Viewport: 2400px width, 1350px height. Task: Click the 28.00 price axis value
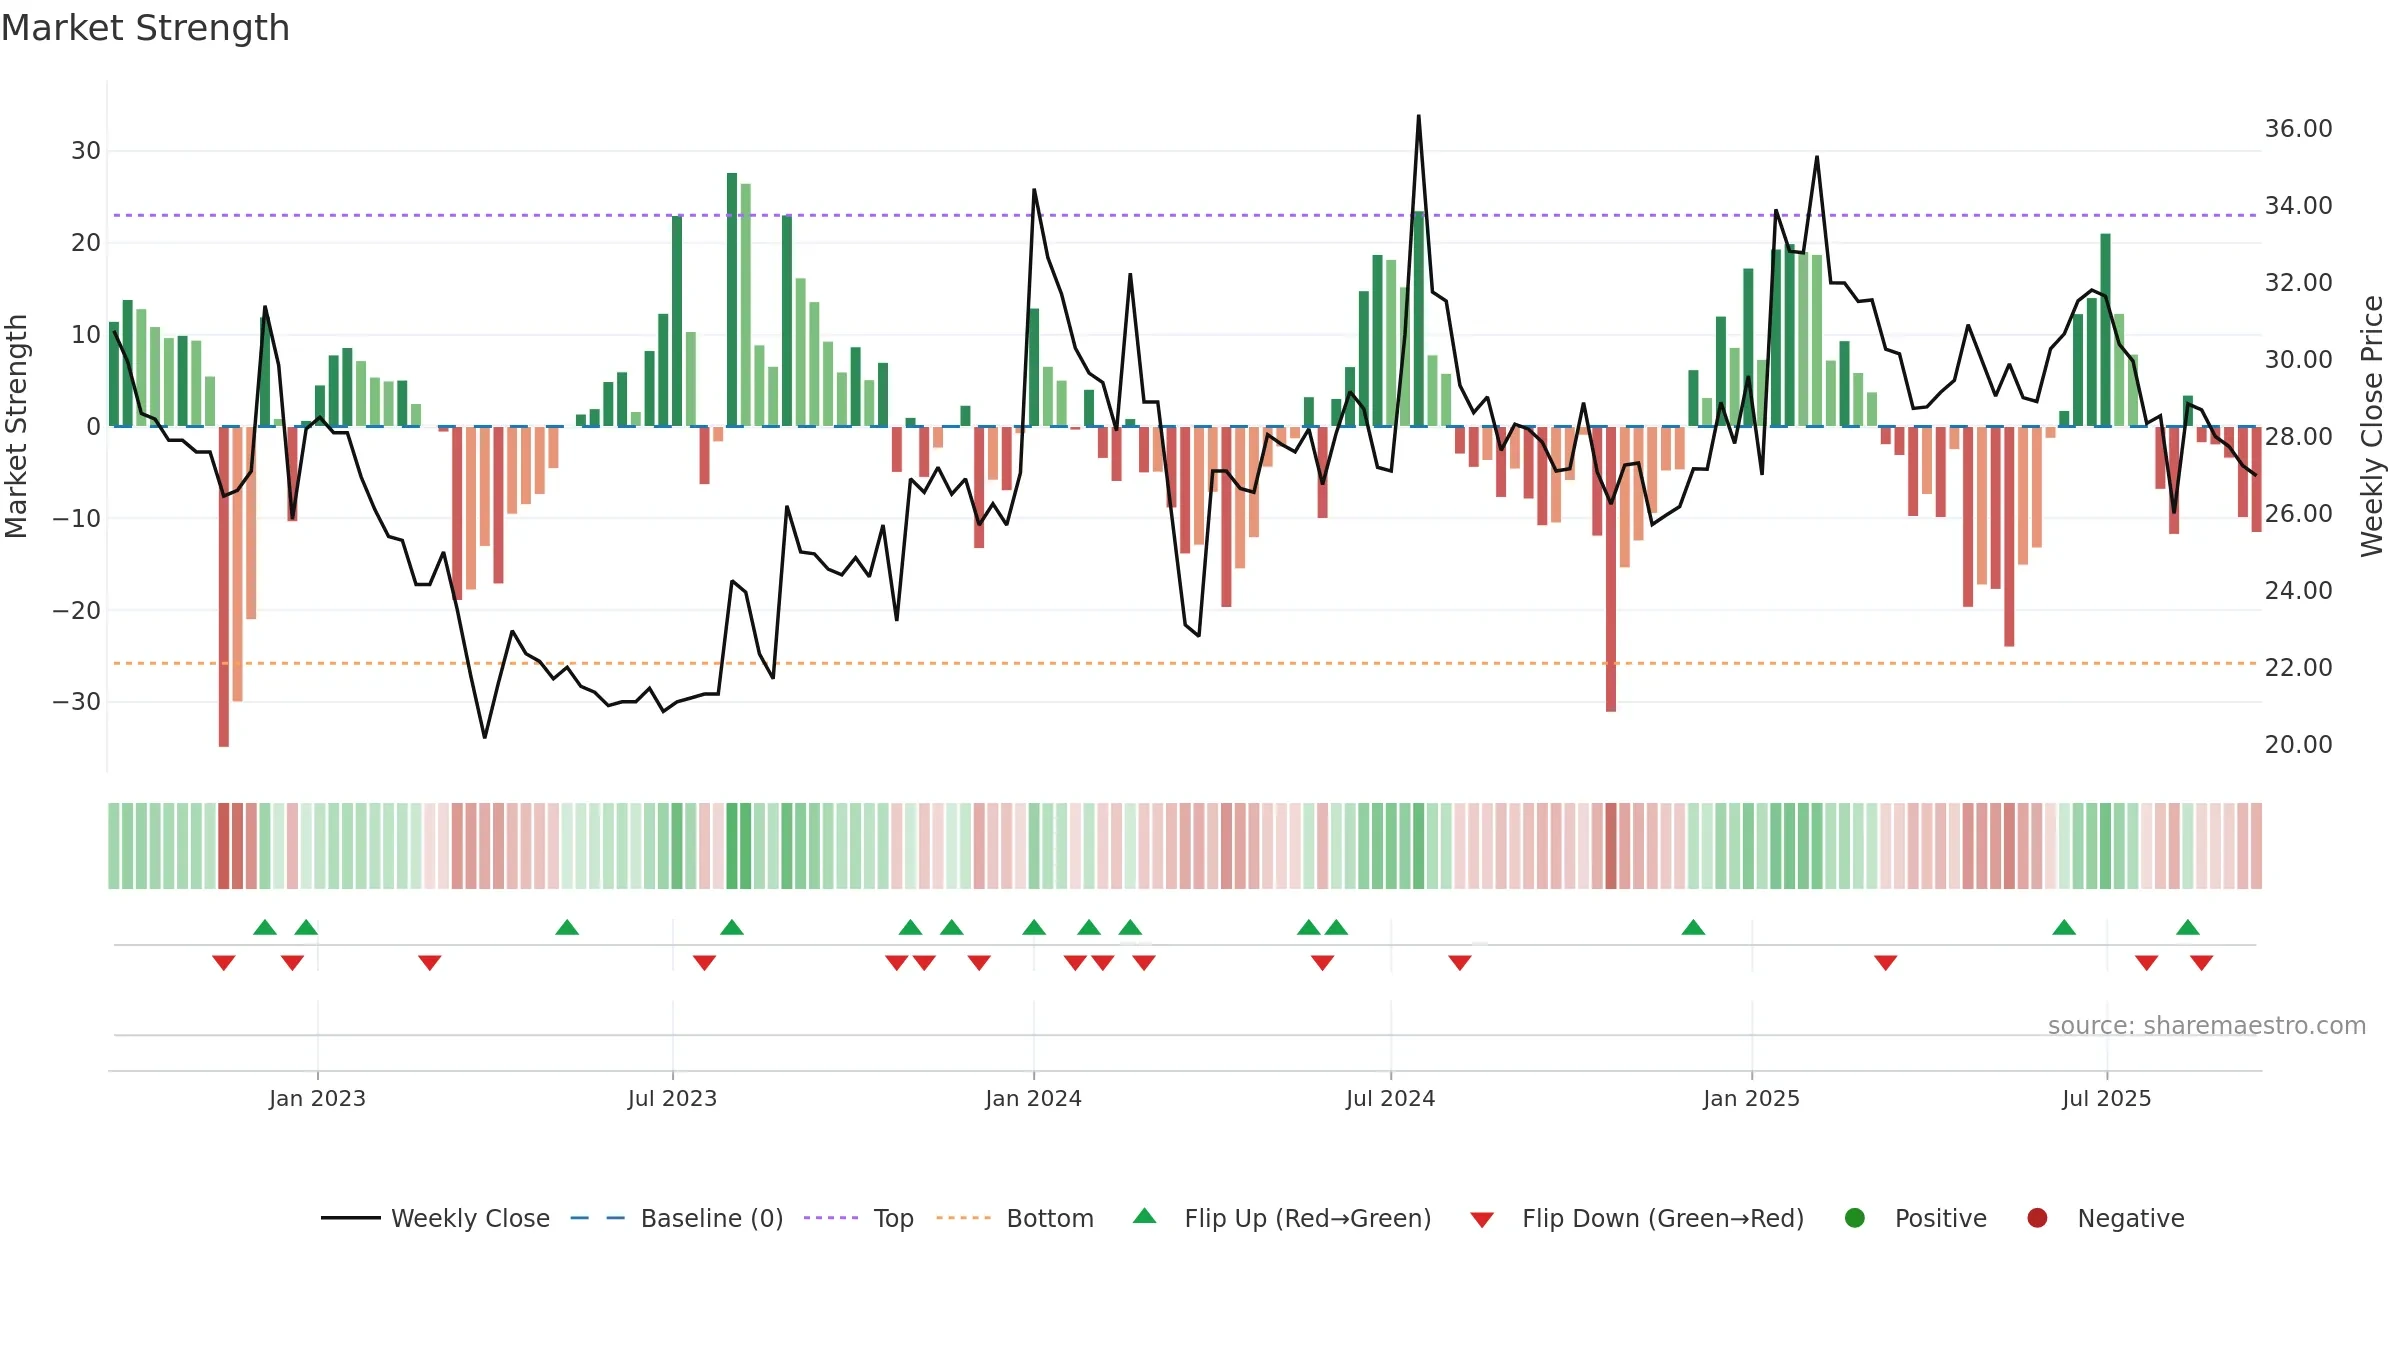[x=2298, y=436]
